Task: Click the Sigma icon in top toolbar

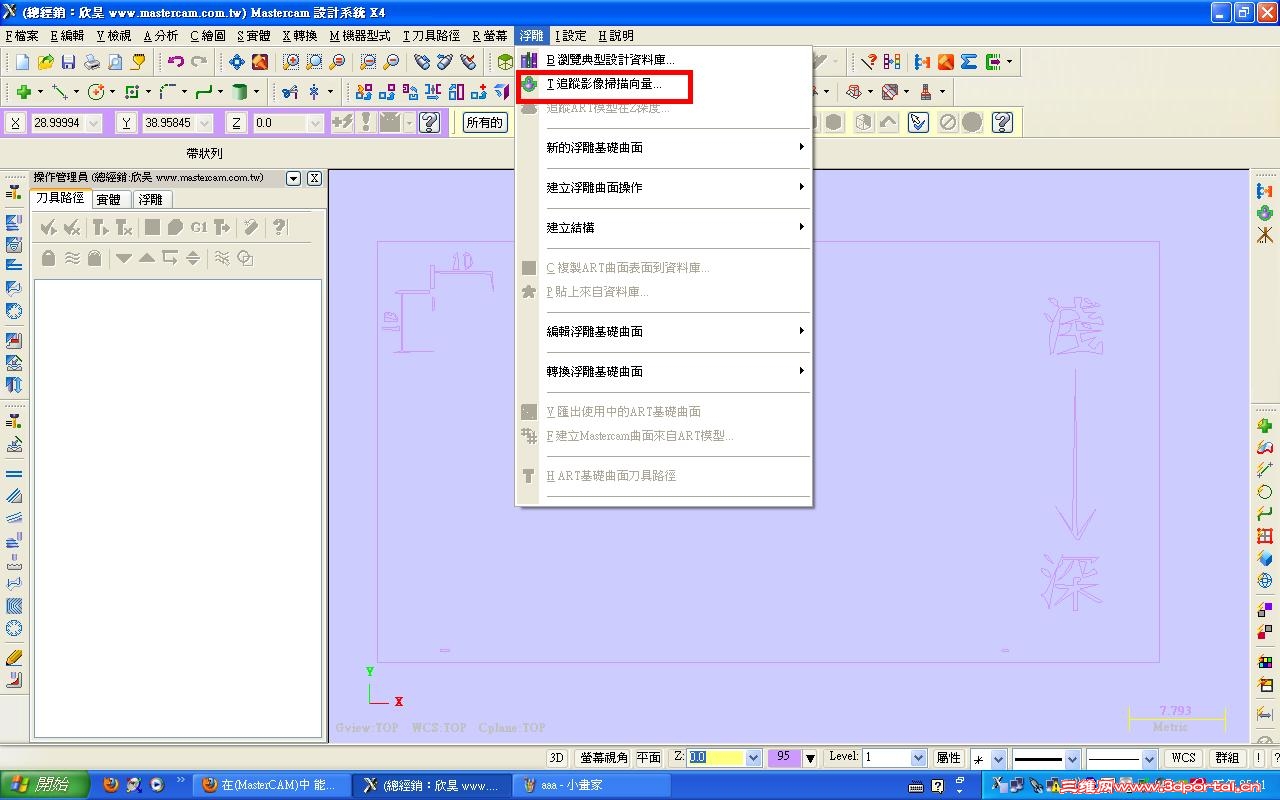Action: (x=969, y=62)
